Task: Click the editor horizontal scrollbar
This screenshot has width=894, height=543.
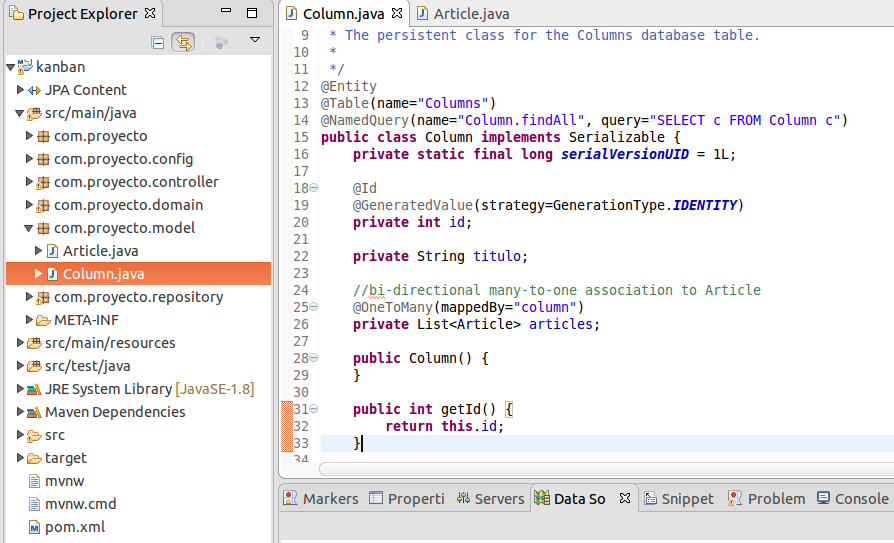Action: click(607, 469)
